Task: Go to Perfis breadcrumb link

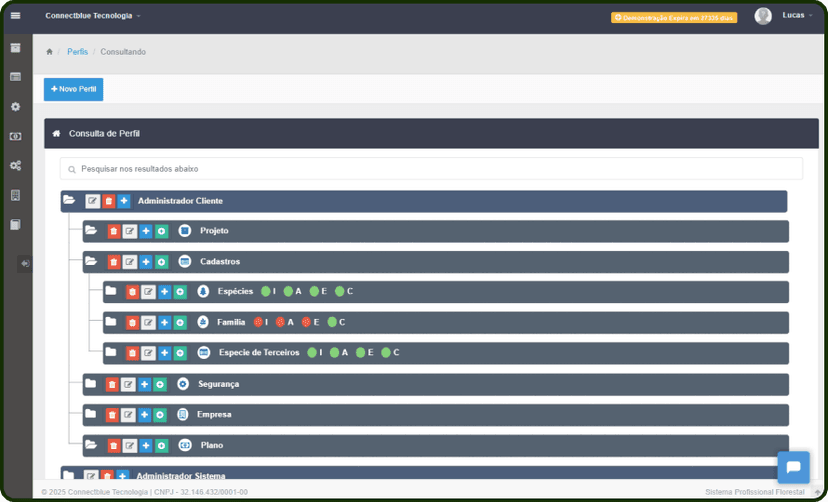Action: click(77, 52)
